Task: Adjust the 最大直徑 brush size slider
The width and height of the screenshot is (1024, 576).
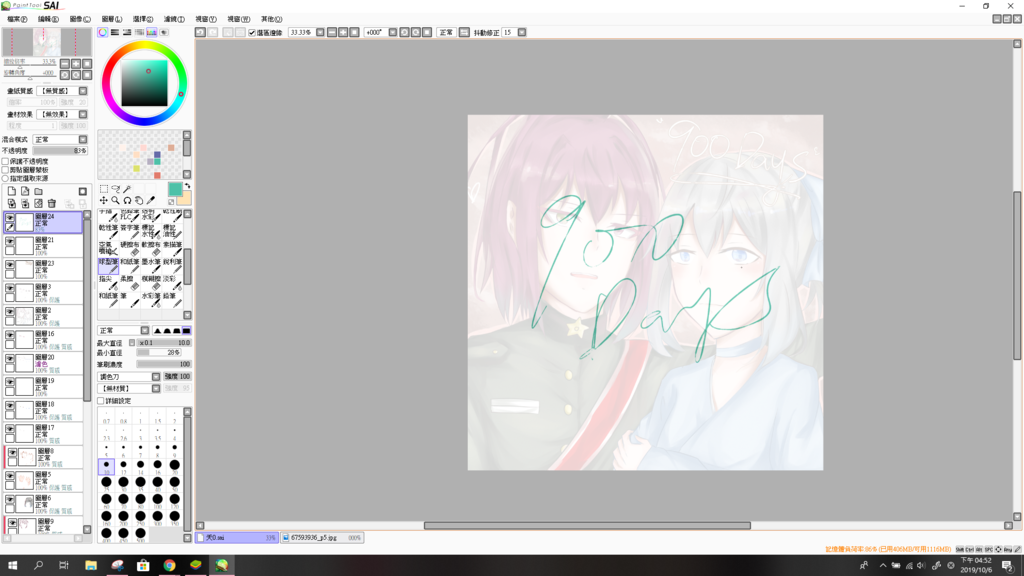Action: click(164, 343)
